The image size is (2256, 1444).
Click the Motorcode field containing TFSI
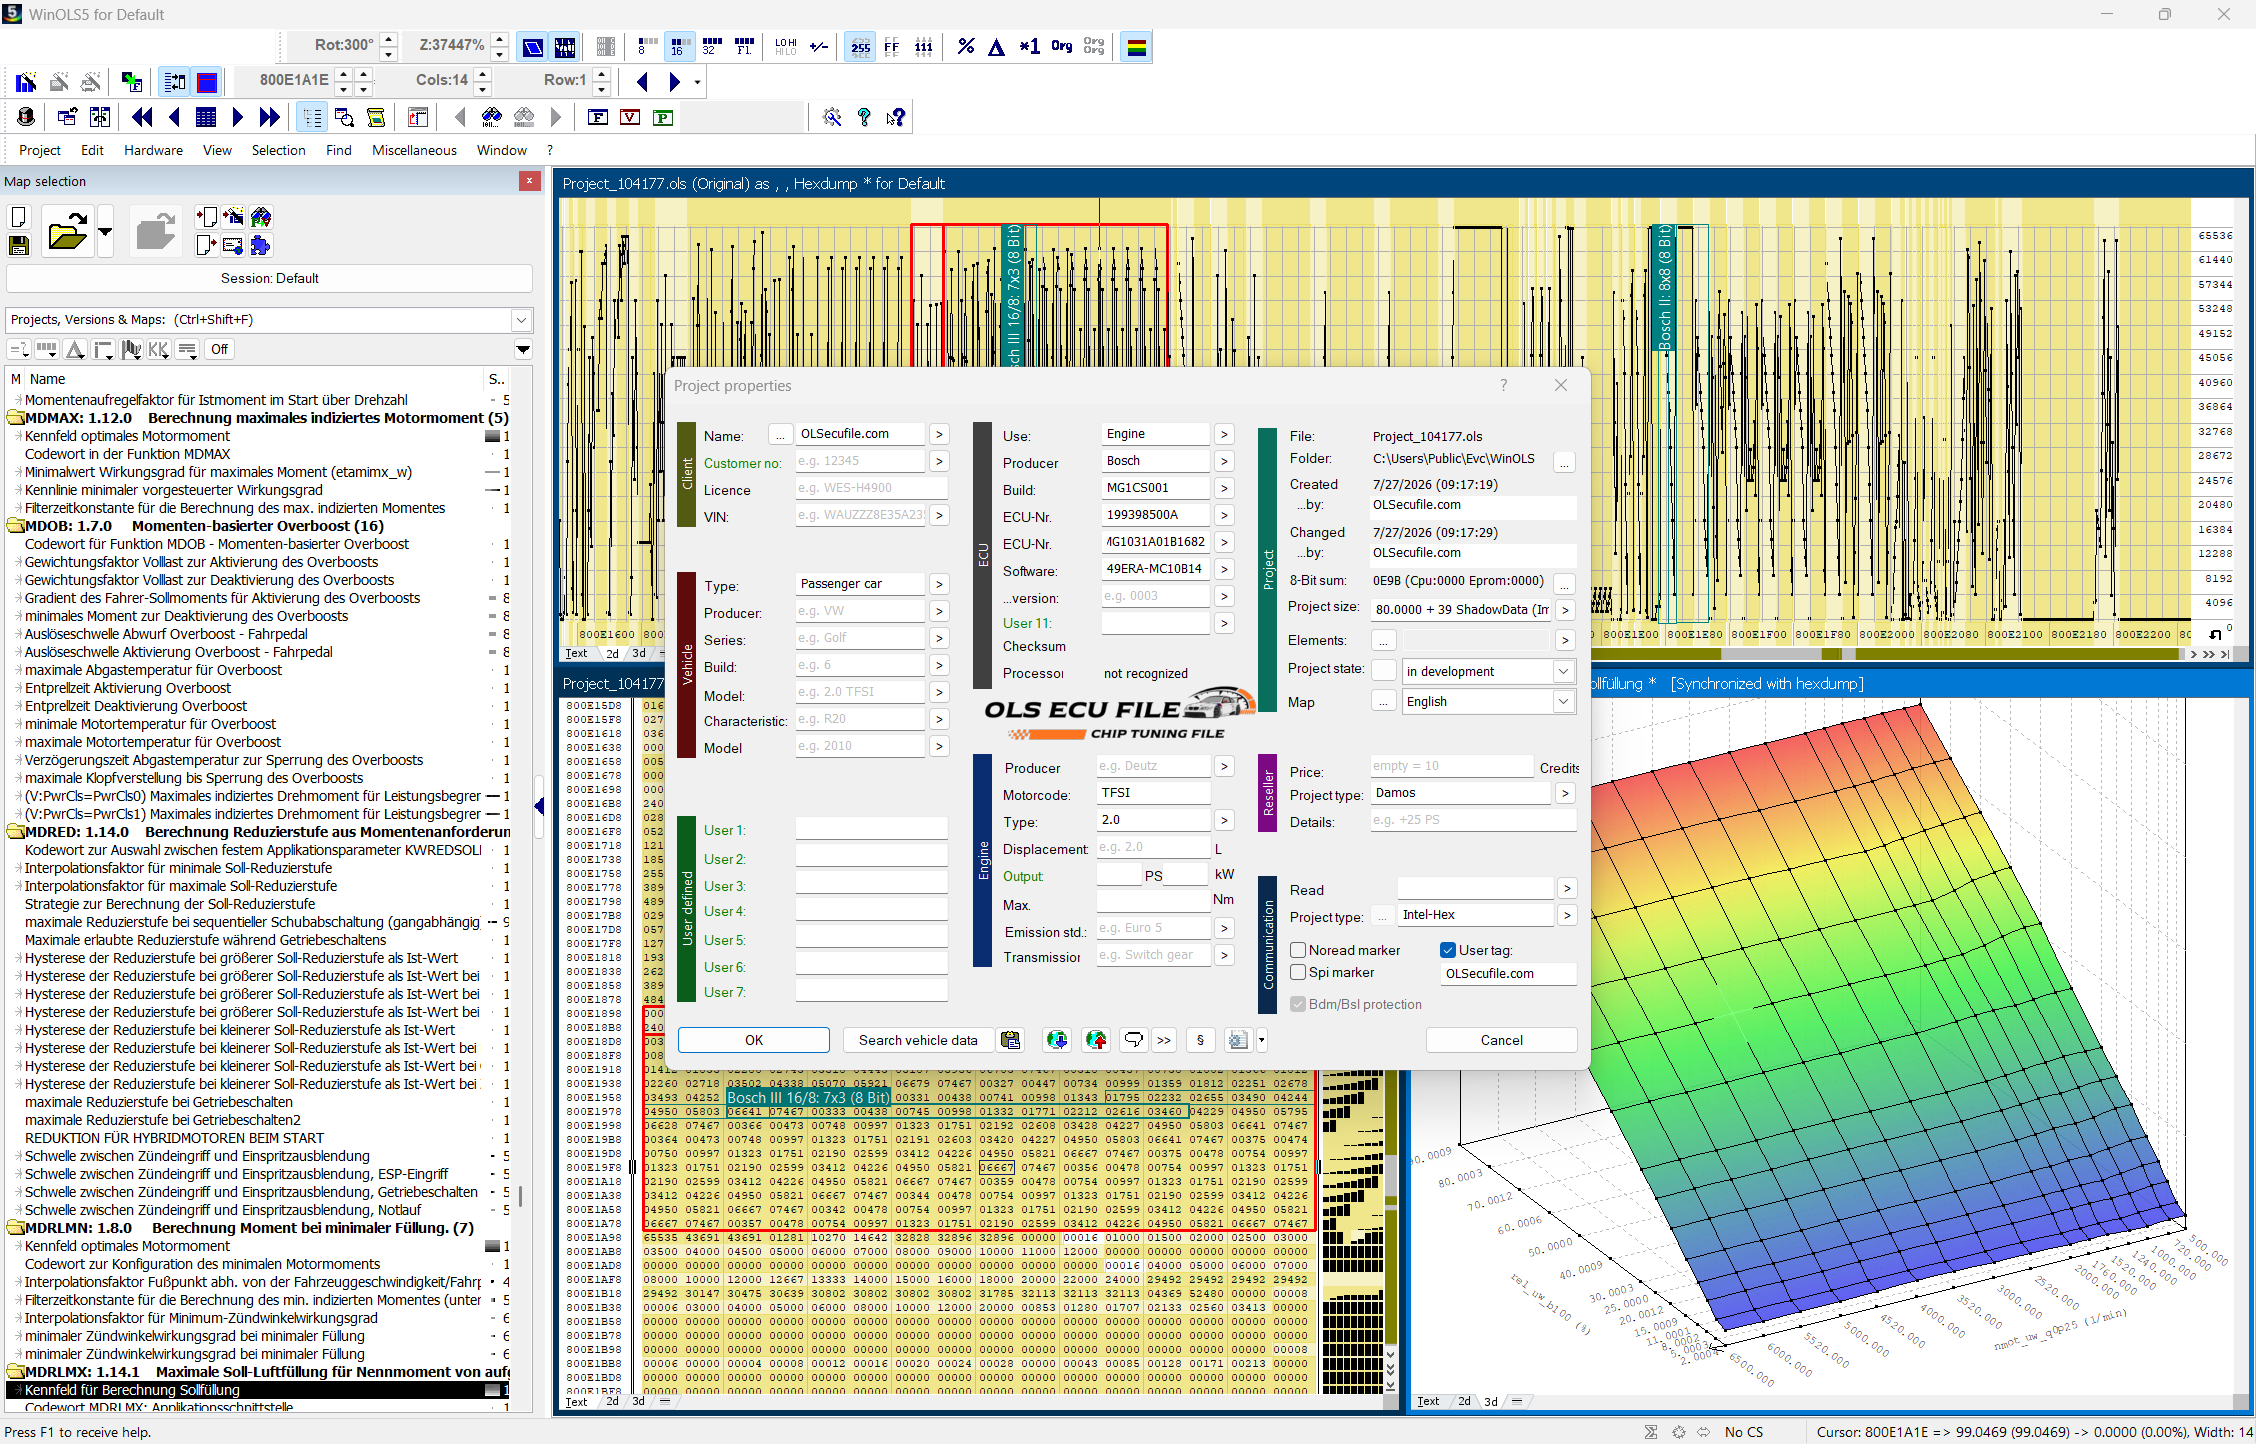coord(1154,793)
